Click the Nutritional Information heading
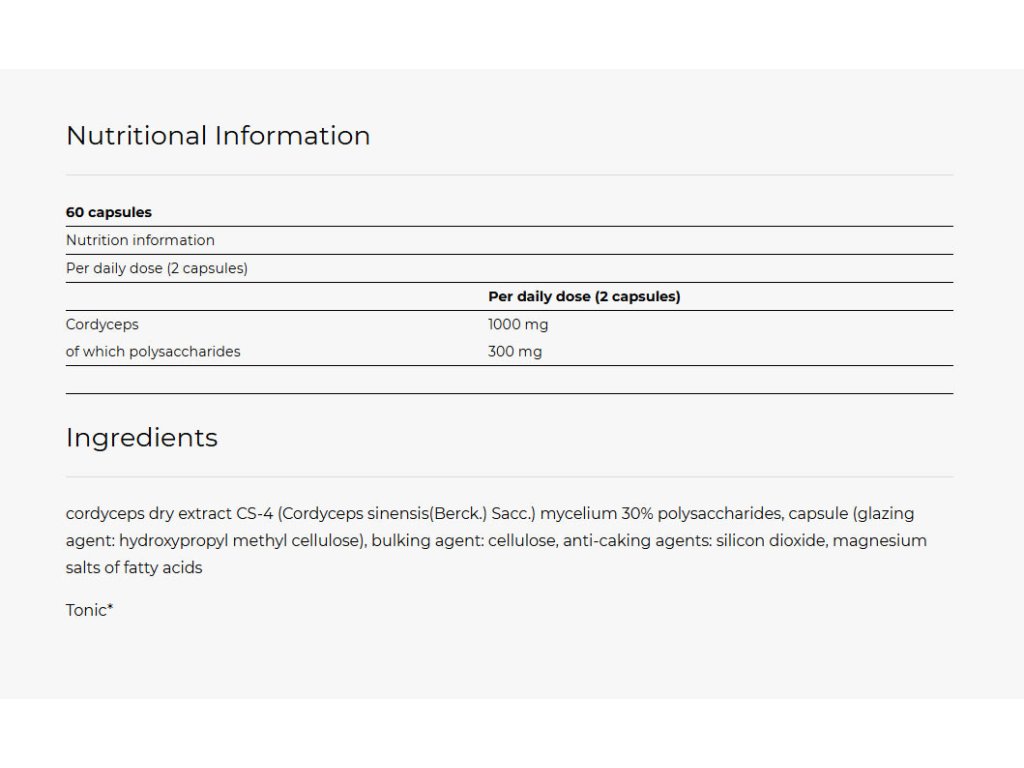Viewport: 1024px width, 768px height. click(x=218, y=136)
